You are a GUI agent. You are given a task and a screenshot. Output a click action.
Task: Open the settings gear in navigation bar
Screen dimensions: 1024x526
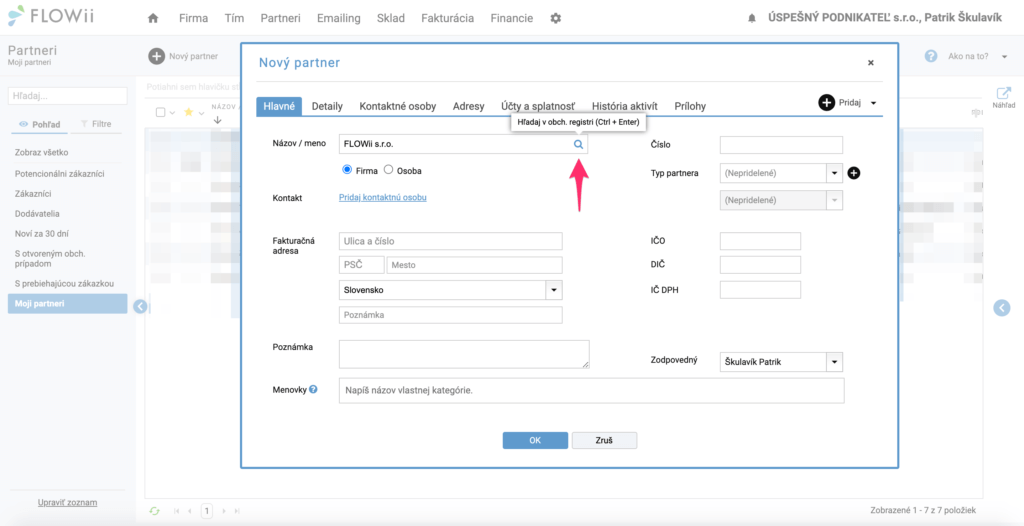556,18
